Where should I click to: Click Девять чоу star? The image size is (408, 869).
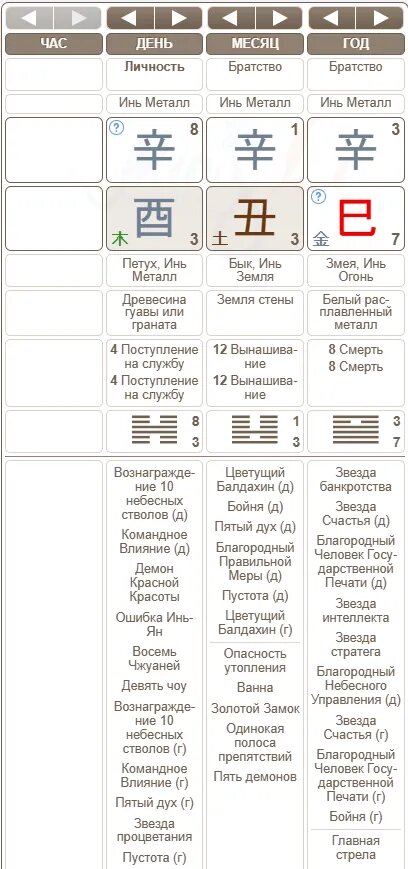point(154,686)
